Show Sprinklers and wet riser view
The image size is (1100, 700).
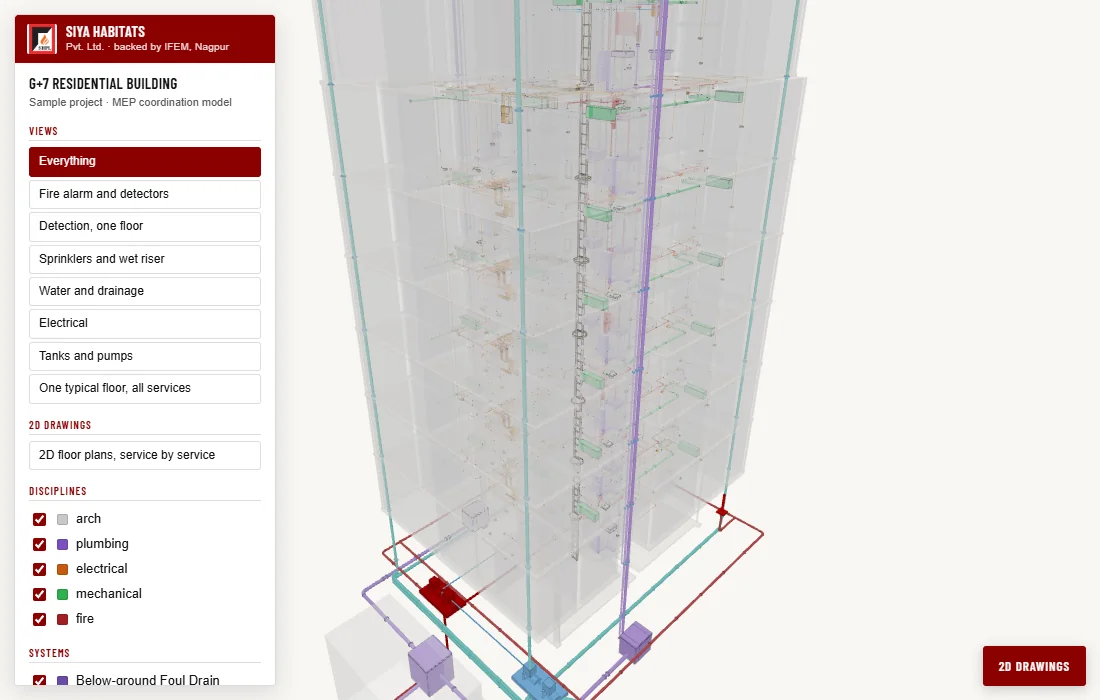(145, 259)
